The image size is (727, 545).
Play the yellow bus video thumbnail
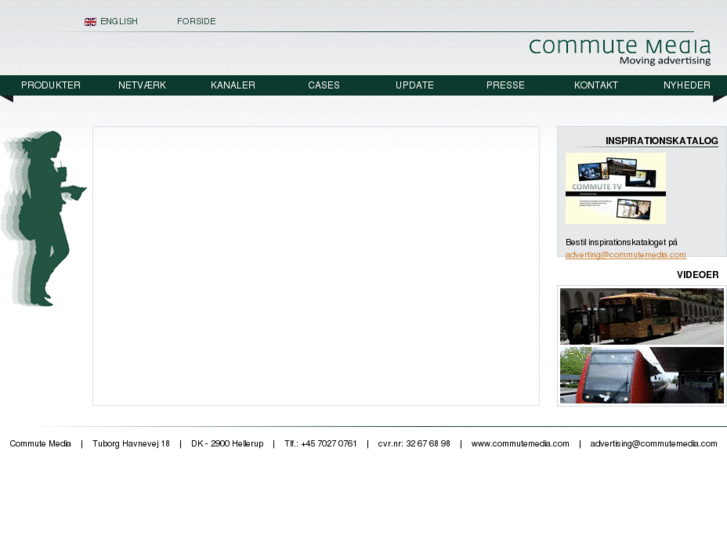tap(642, 316)
